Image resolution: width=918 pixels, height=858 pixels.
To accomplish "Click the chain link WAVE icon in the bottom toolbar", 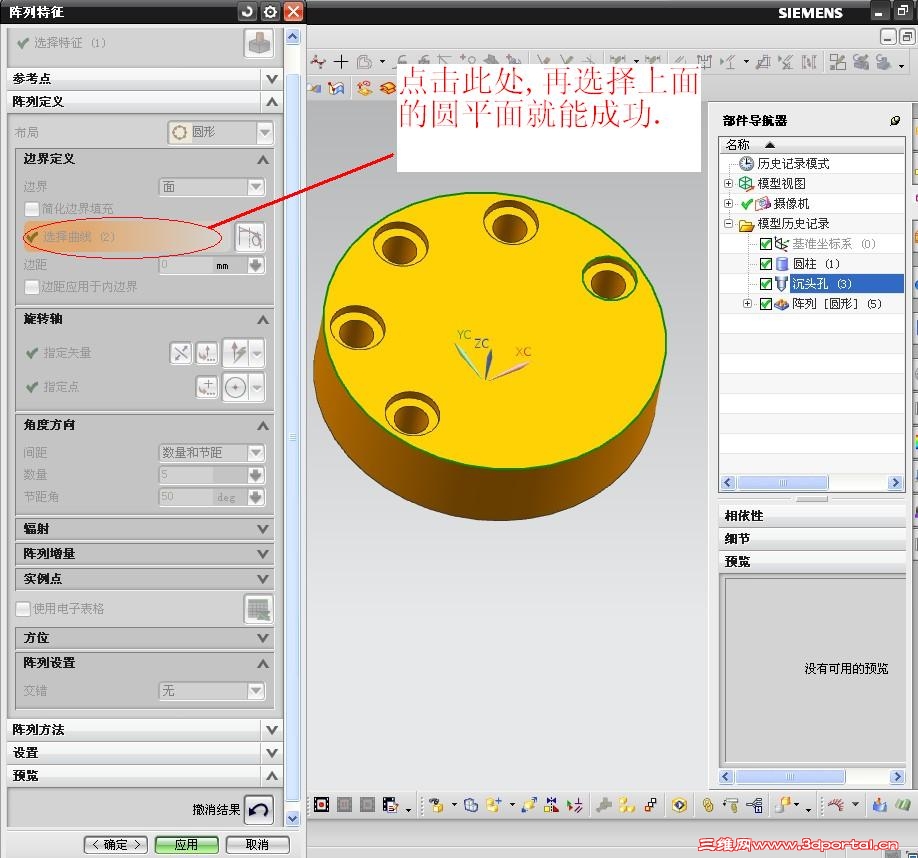I will click(x=708, y=805).
